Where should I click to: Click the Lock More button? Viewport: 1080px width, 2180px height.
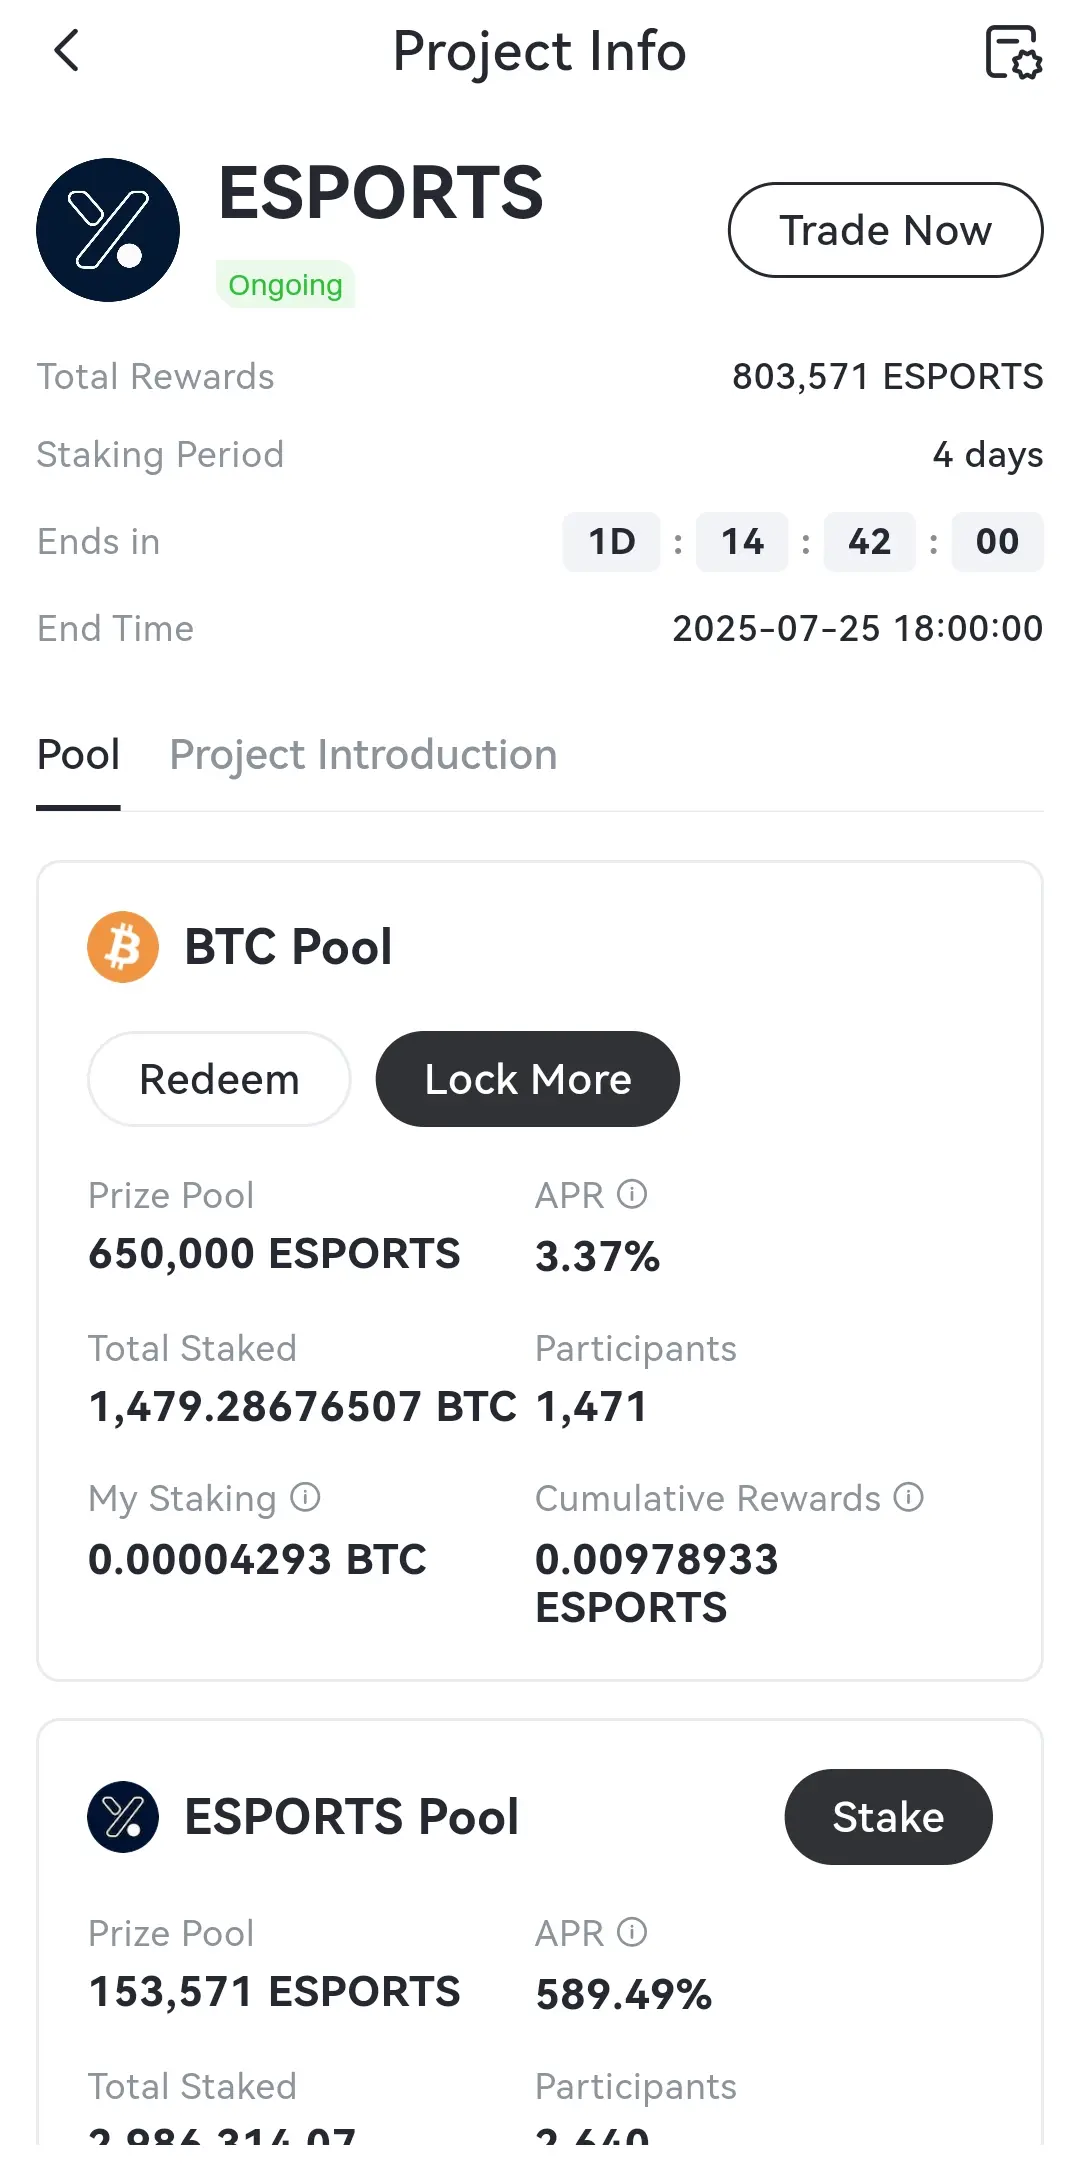click(528, 1079)
